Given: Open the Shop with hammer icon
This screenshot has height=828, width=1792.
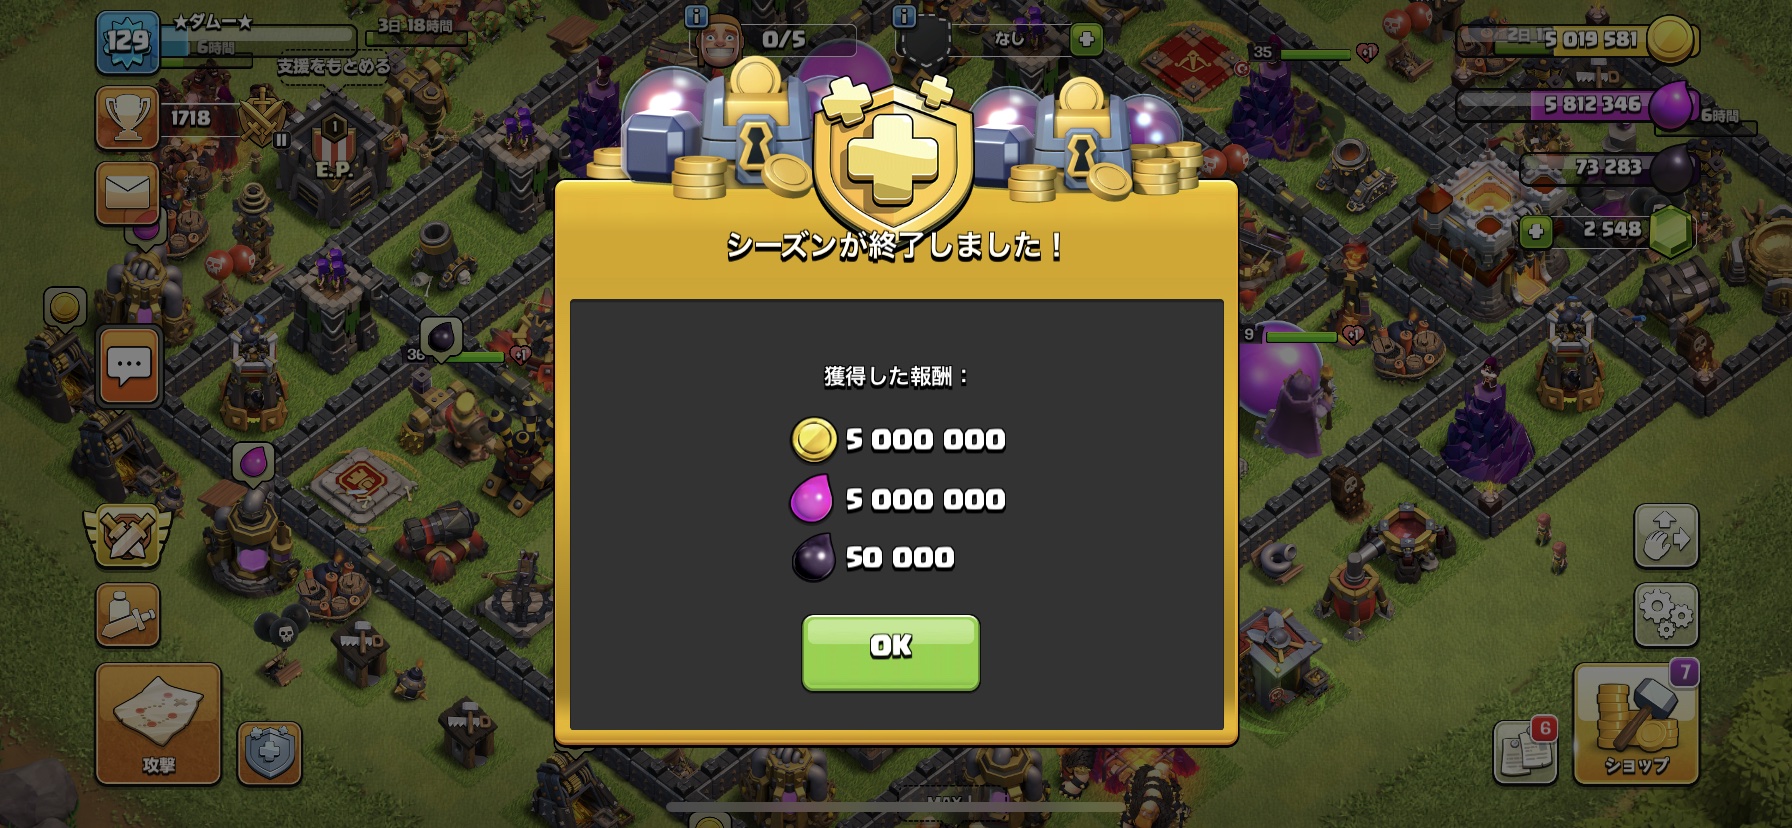Looking at the screenshot, I should [1636, 723].
